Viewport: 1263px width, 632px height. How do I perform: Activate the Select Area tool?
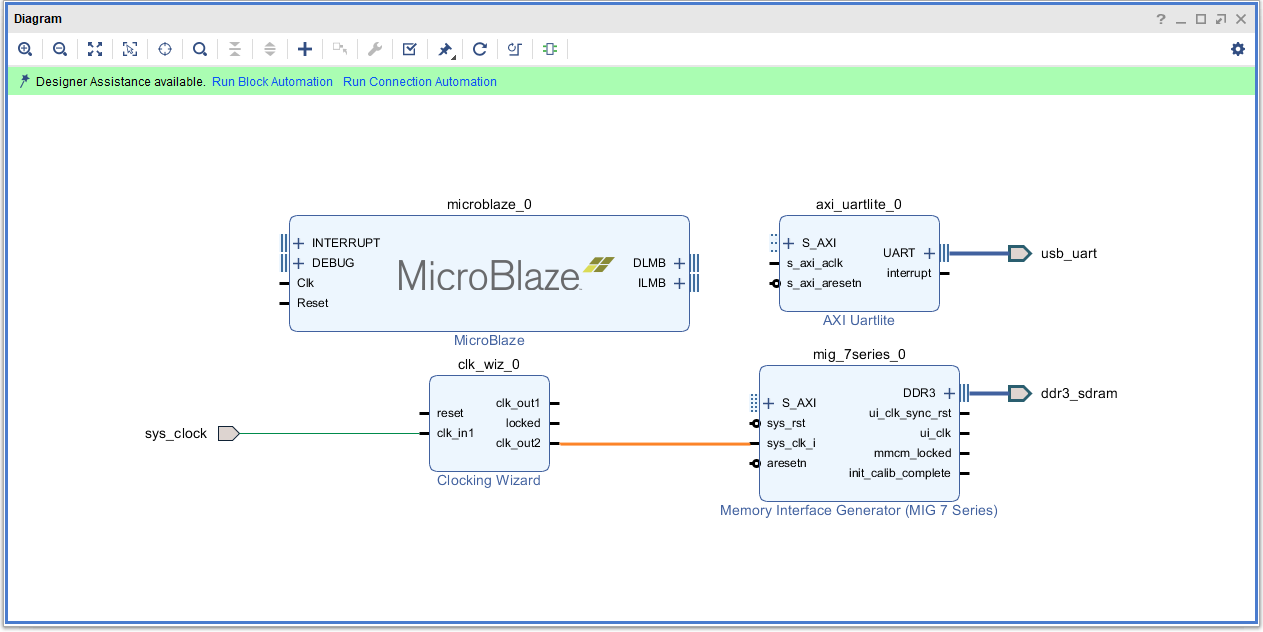click(130, 49)
